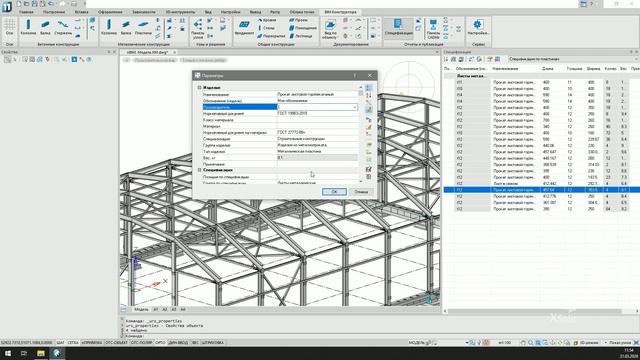Open Спецификация по пластинам dropdown
This screenshot has width=640, height=360.
pyautogui.click(x=573, y=59)
